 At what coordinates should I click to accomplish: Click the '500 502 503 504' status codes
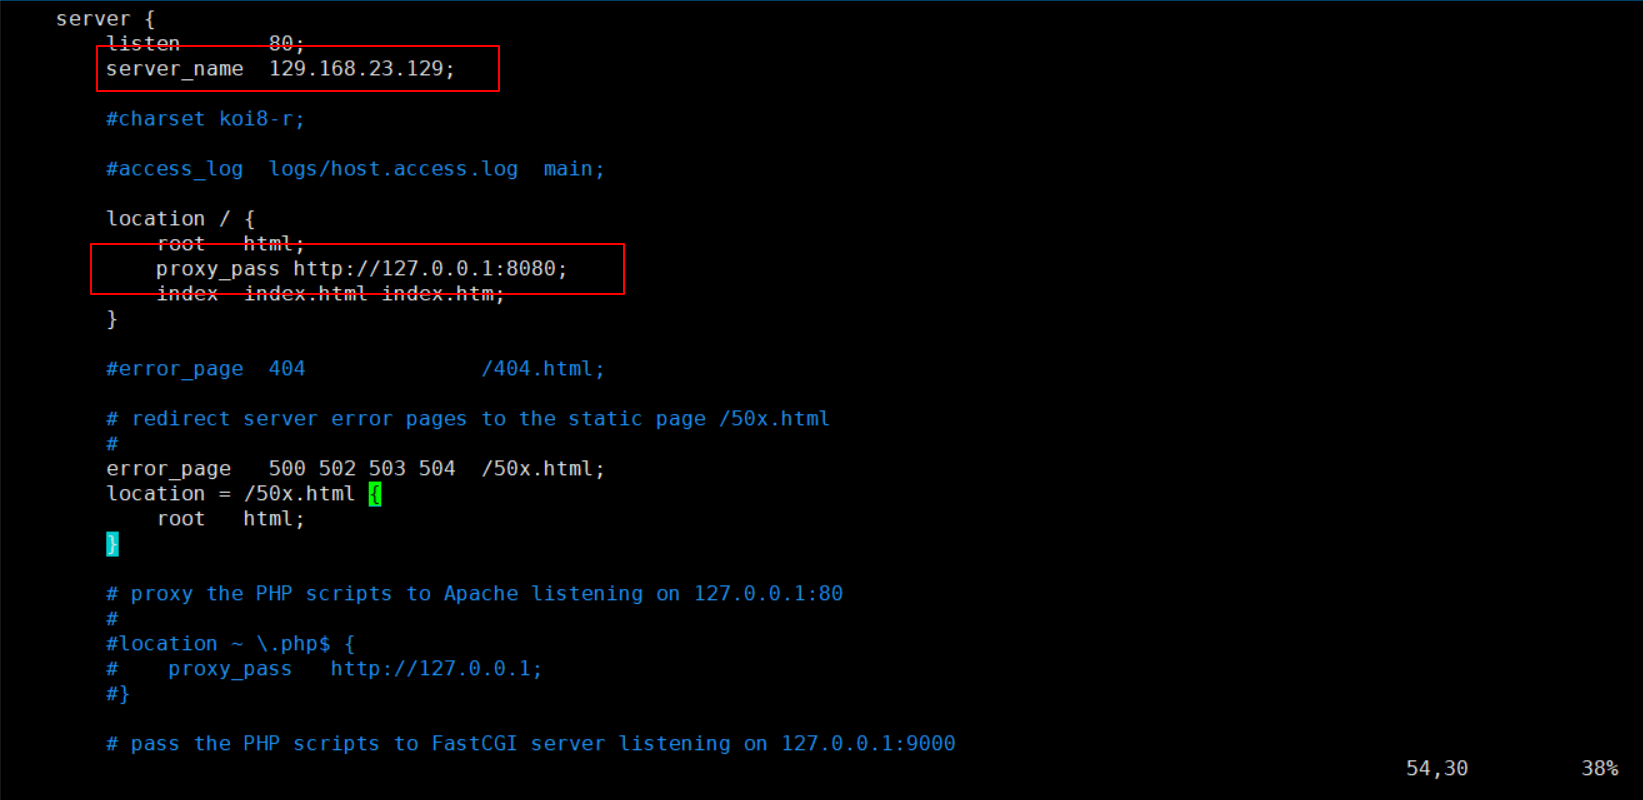click(x=362, y=469)
